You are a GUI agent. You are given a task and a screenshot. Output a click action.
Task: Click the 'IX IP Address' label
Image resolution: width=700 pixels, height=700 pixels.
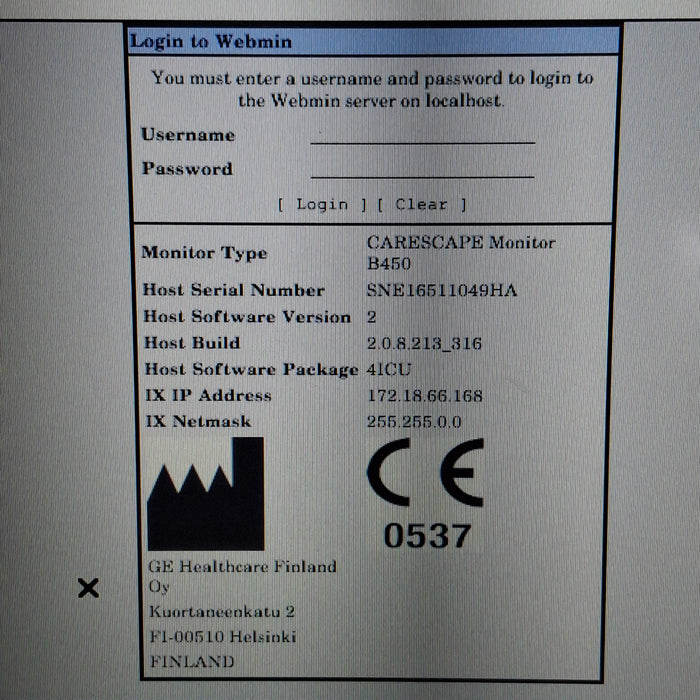[208, 395]
